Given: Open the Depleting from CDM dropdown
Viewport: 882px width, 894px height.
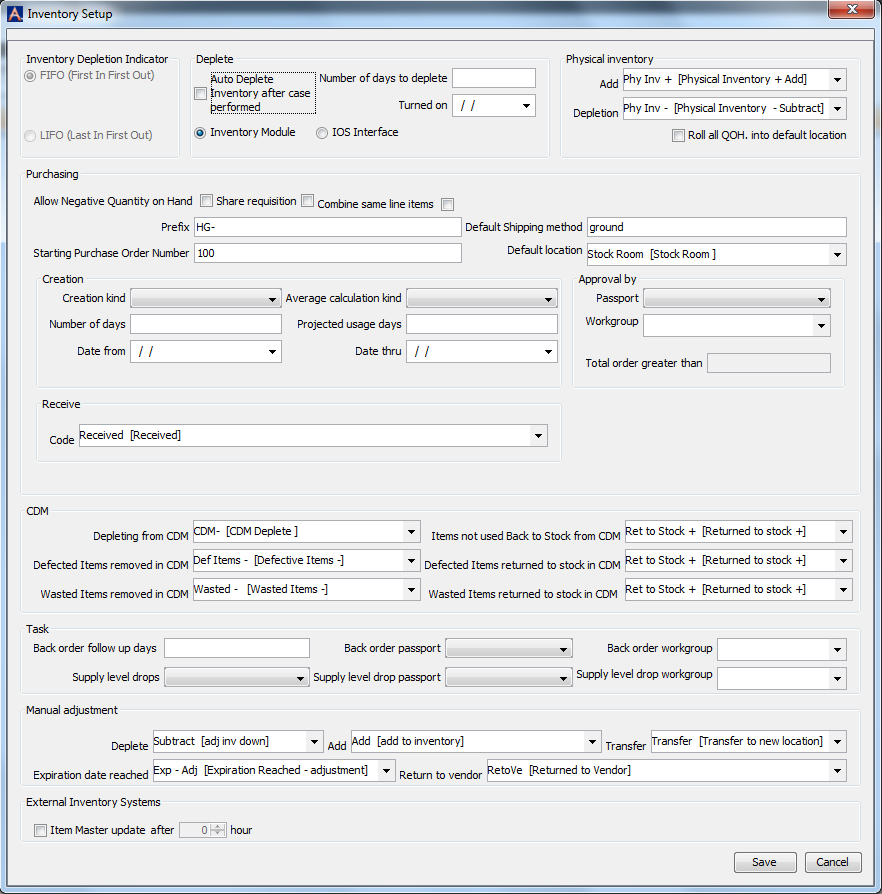Looking at the screenshot, I should 409,531.
